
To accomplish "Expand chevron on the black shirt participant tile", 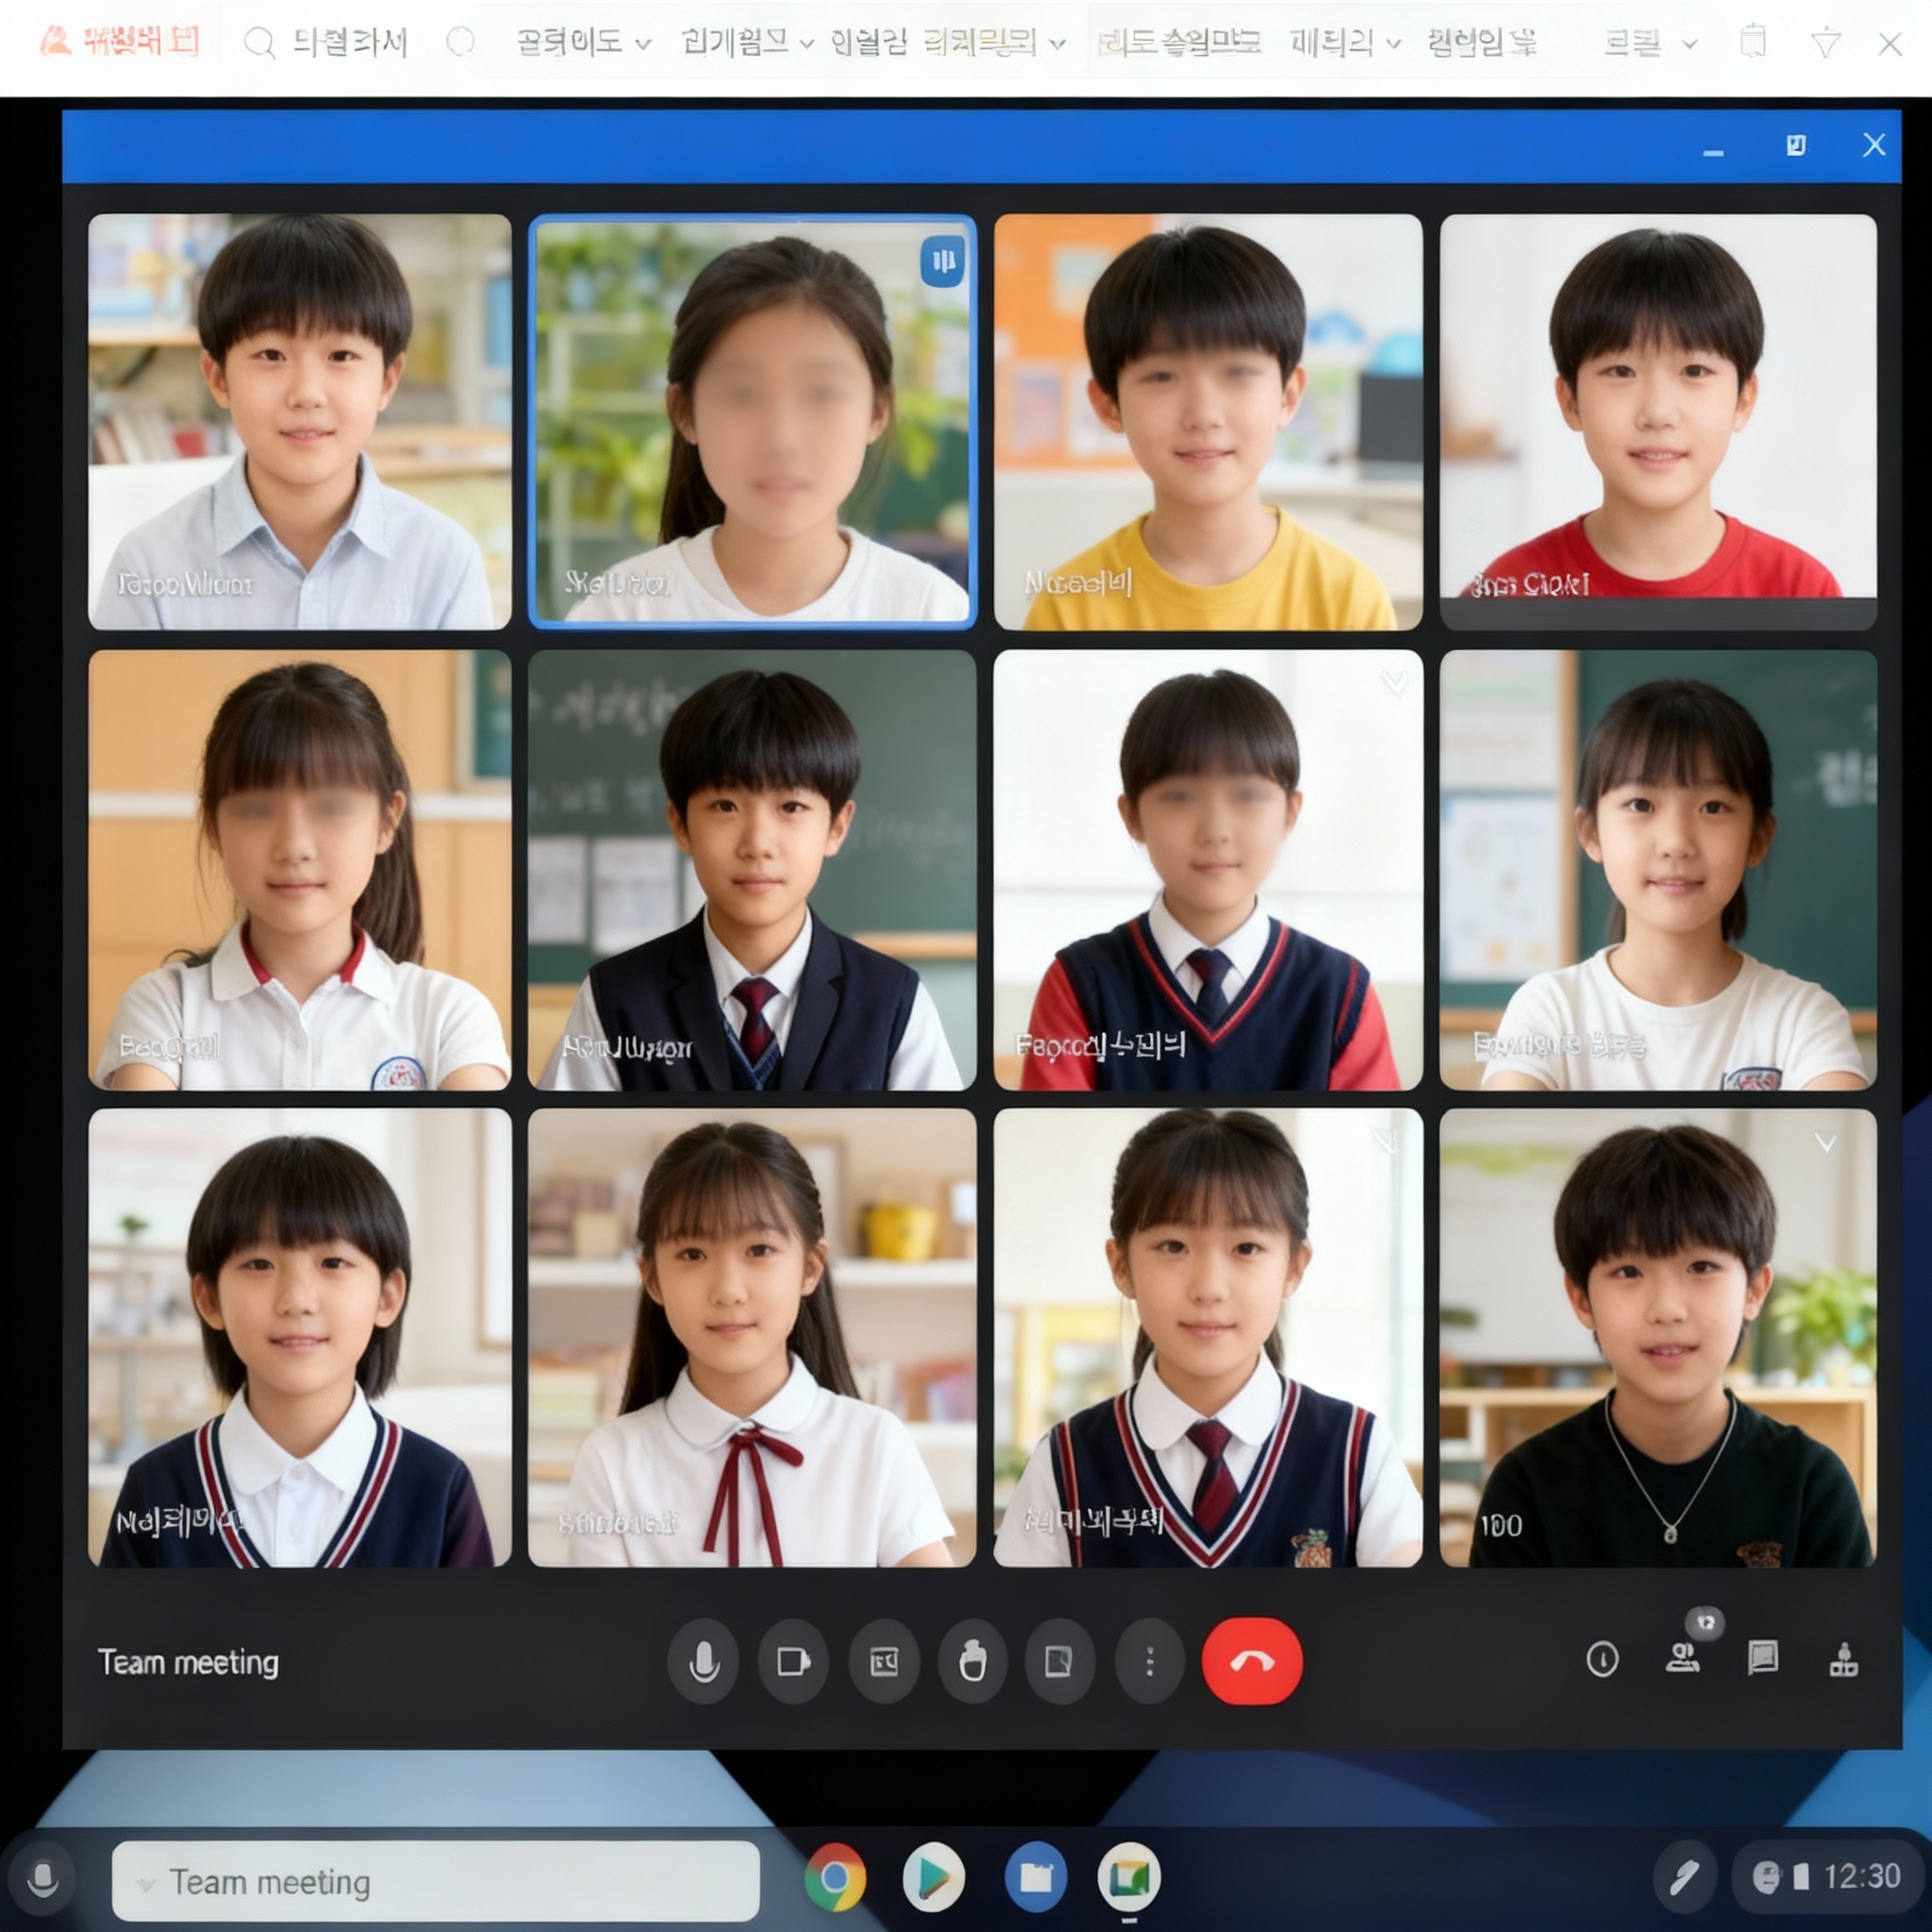I will coord(1825,1143).
